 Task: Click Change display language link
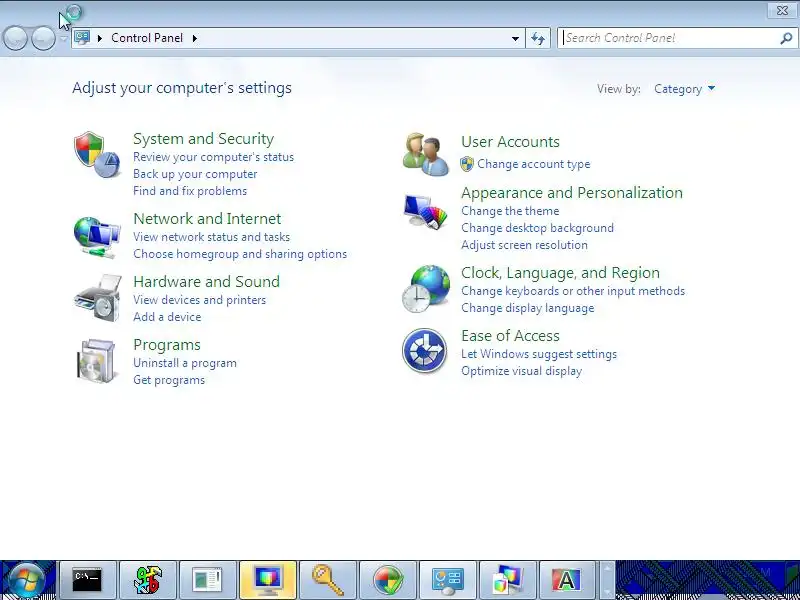pos(528,308)
